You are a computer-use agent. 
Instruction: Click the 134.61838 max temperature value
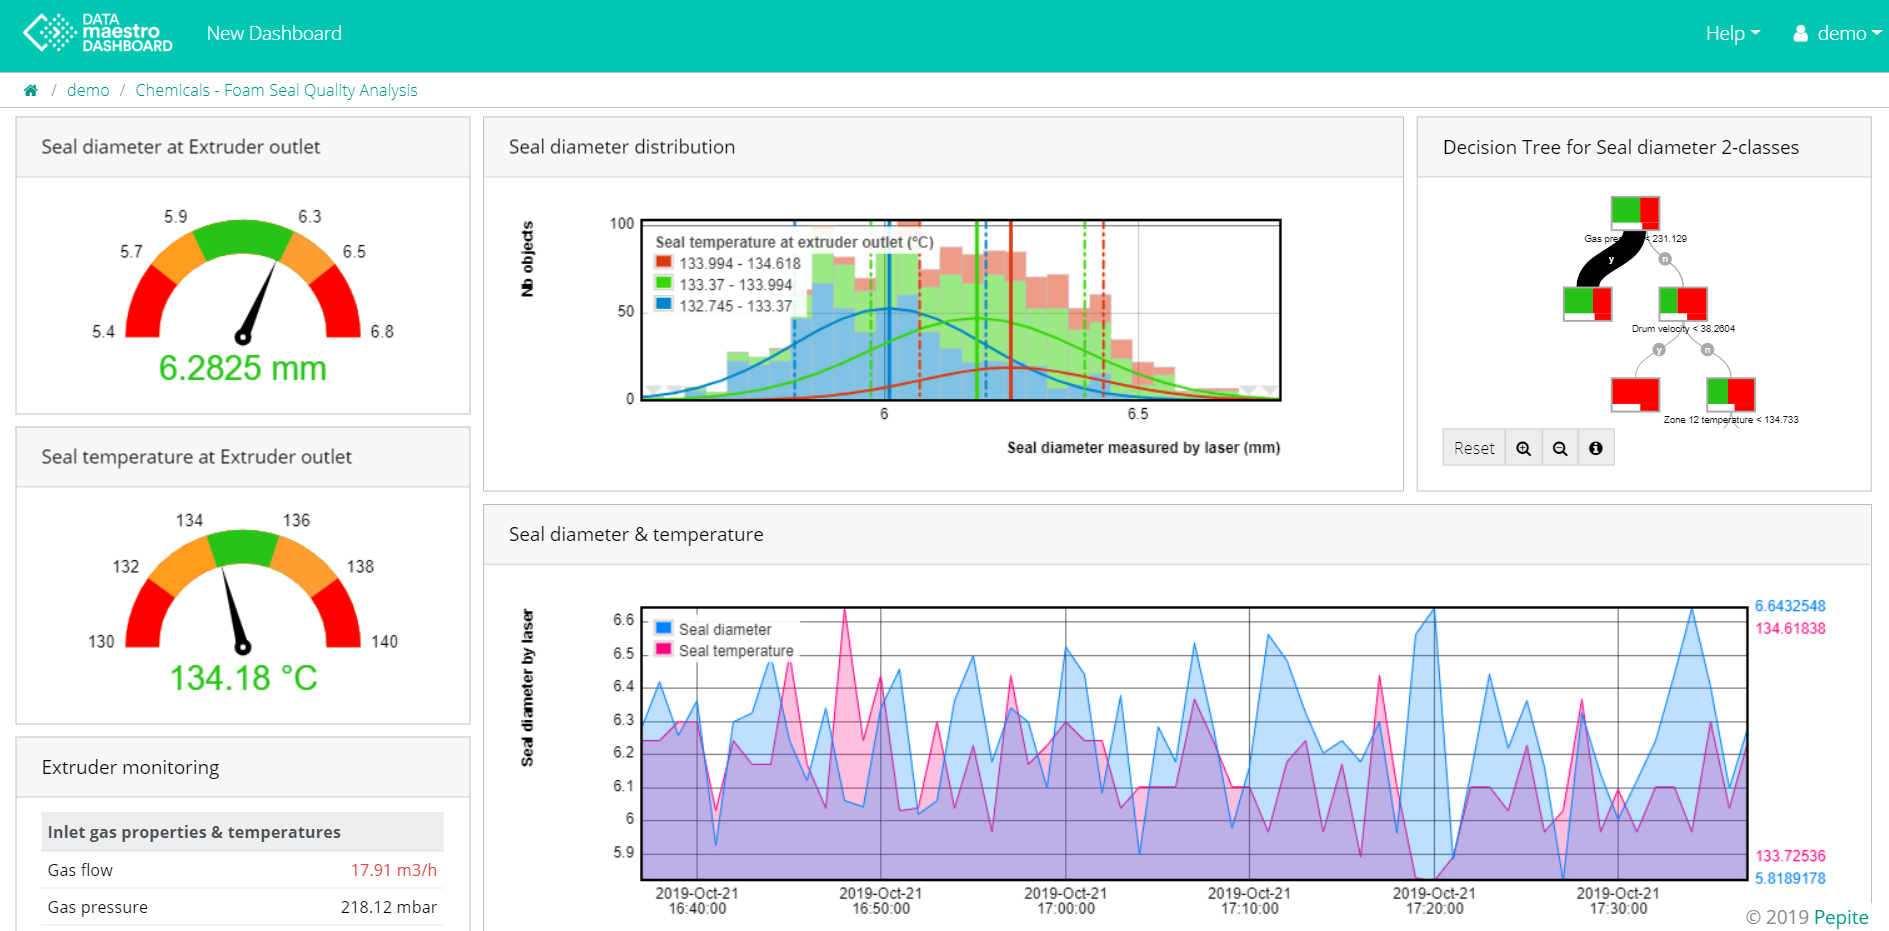click(1790, 628)
